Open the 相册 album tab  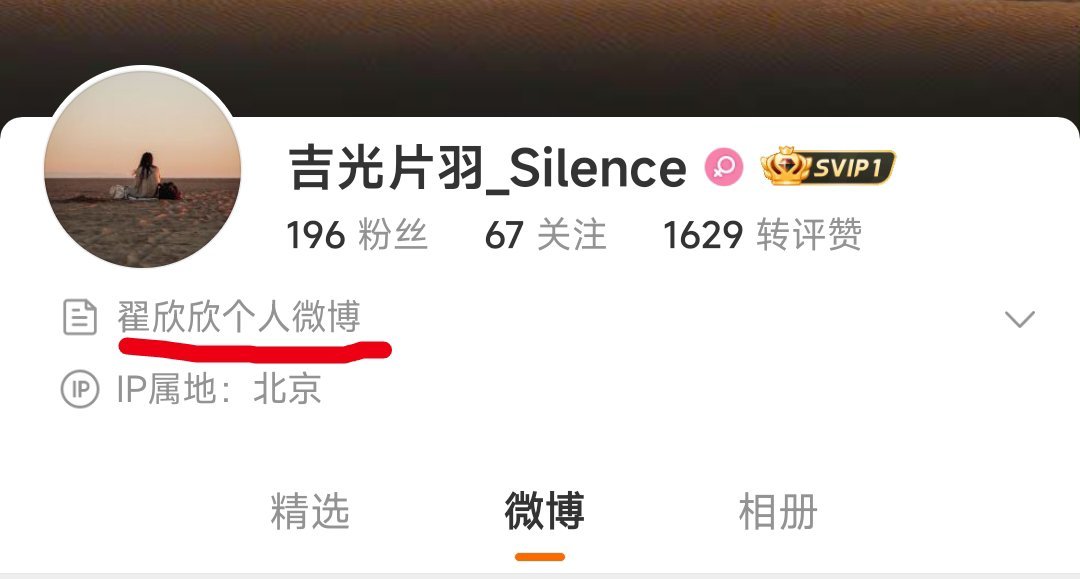pyautogui.click(x=778, y=512)
